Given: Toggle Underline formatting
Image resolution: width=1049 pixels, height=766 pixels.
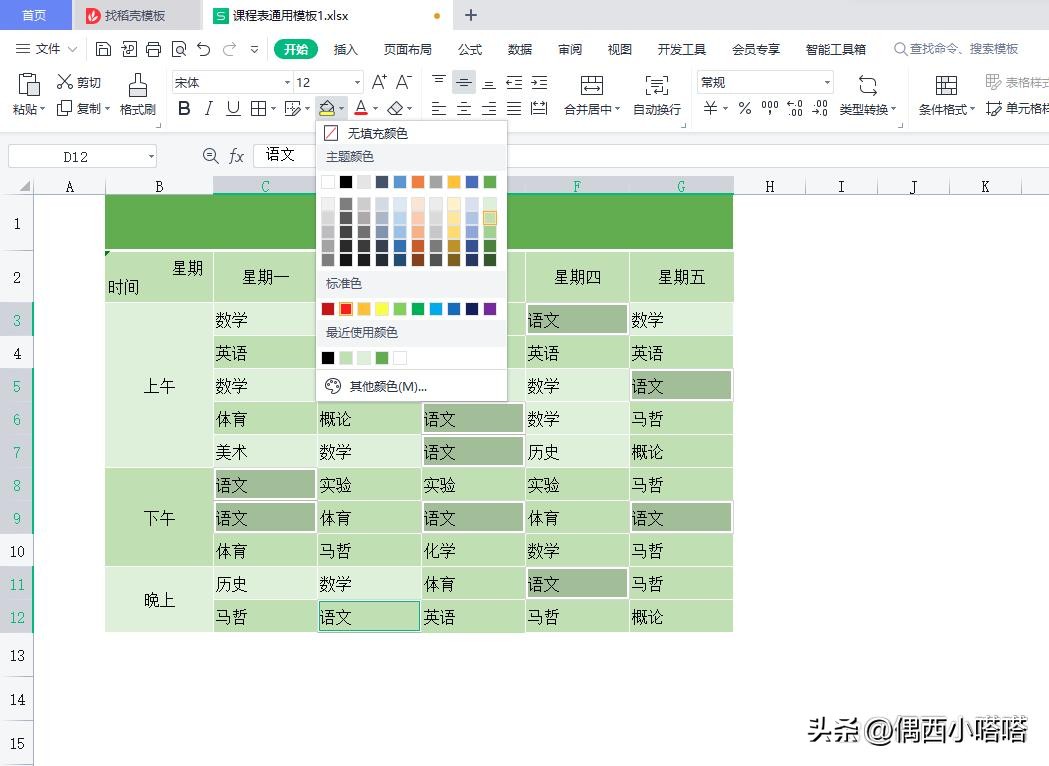Looking at the screenshot, I should point(233,108).
